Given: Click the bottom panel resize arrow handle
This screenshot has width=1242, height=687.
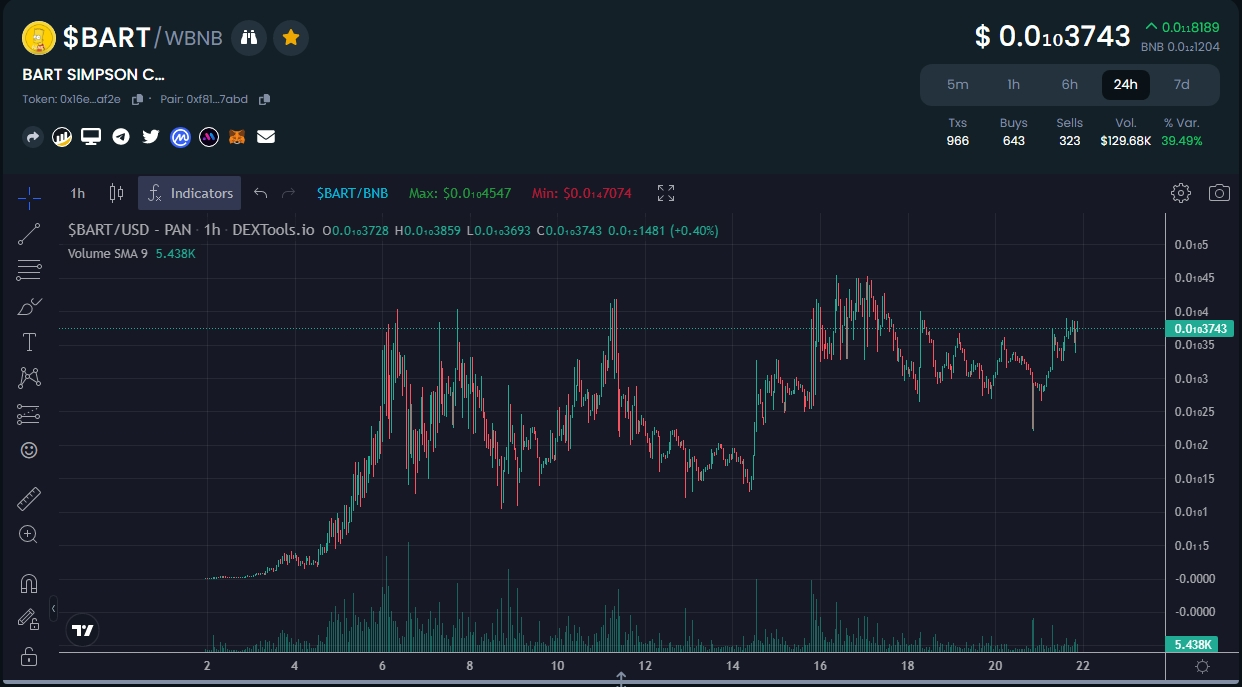Looking at the screenshot, I should [x=621, y=680].
